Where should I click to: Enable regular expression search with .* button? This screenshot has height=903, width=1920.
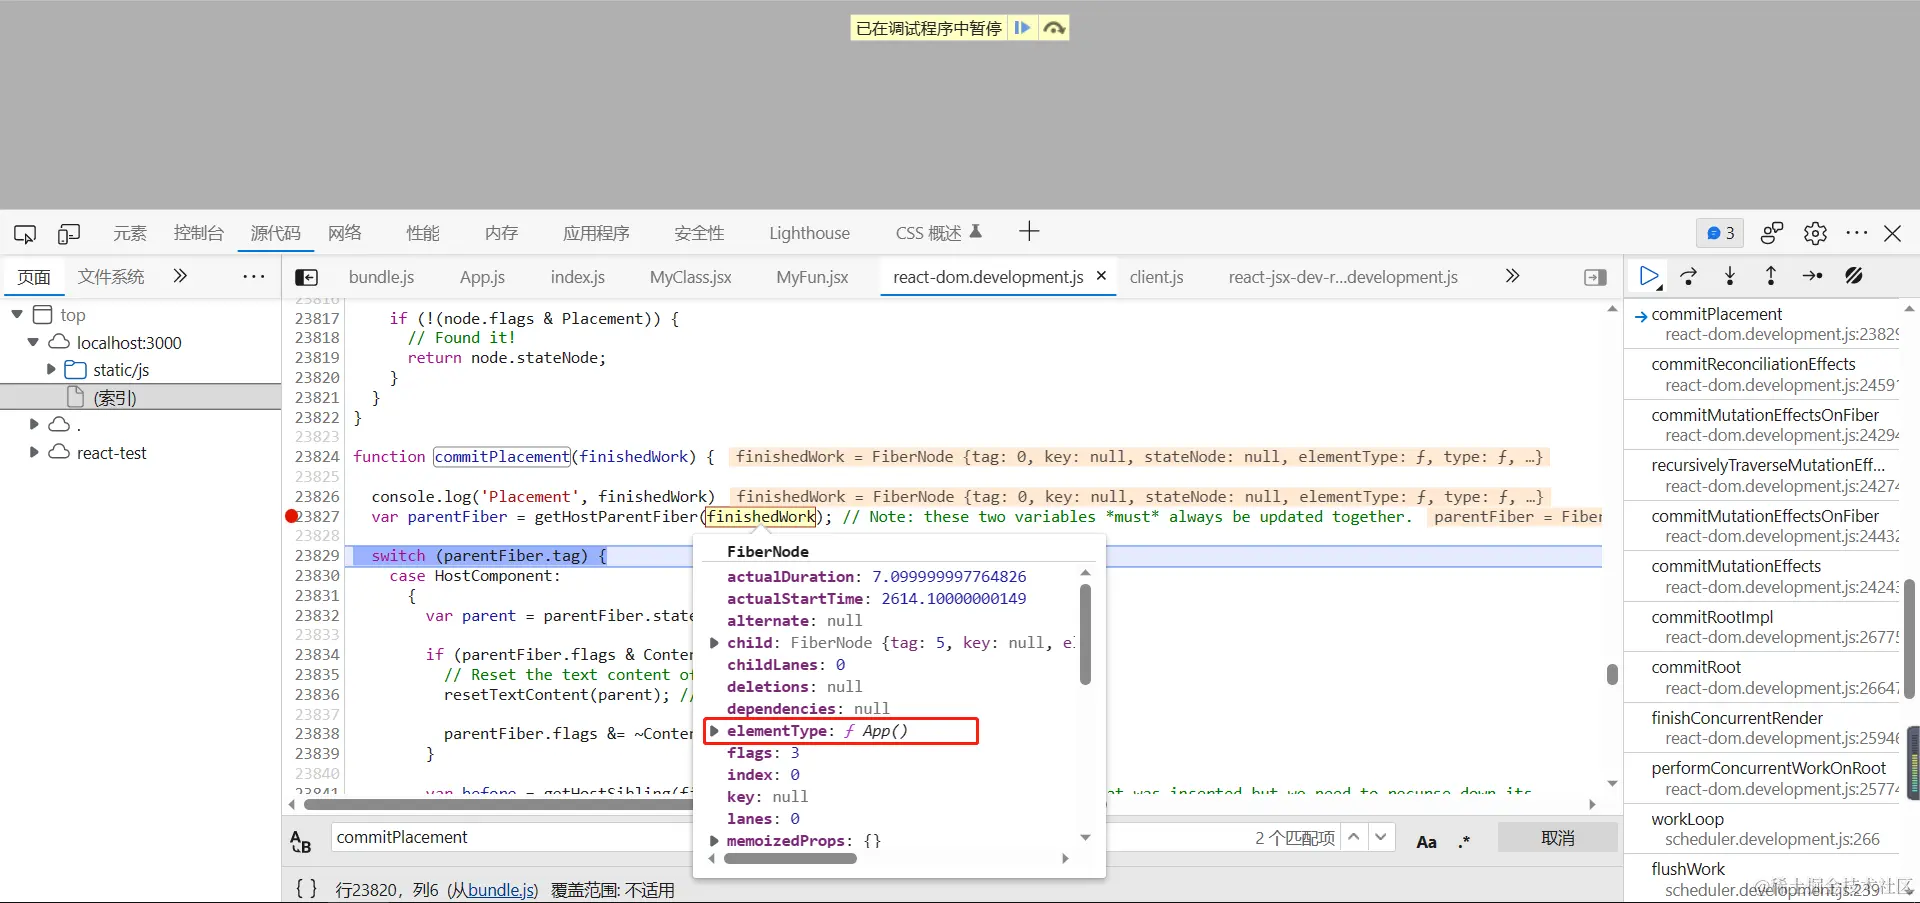[1464, 841]
